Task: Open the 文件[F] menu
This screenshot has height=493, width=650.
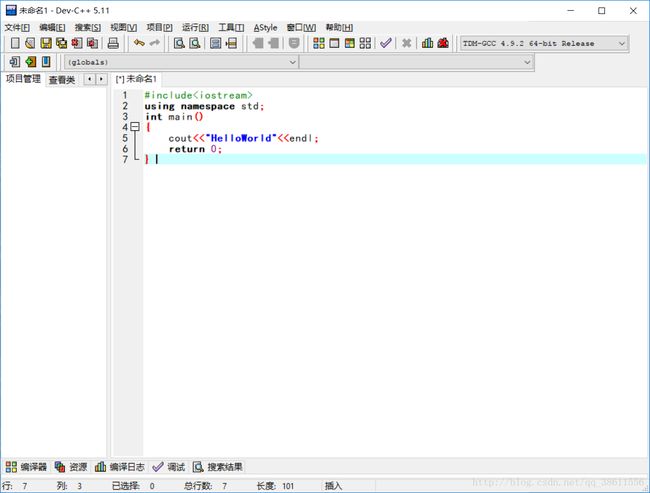Action: pos(17,27)
